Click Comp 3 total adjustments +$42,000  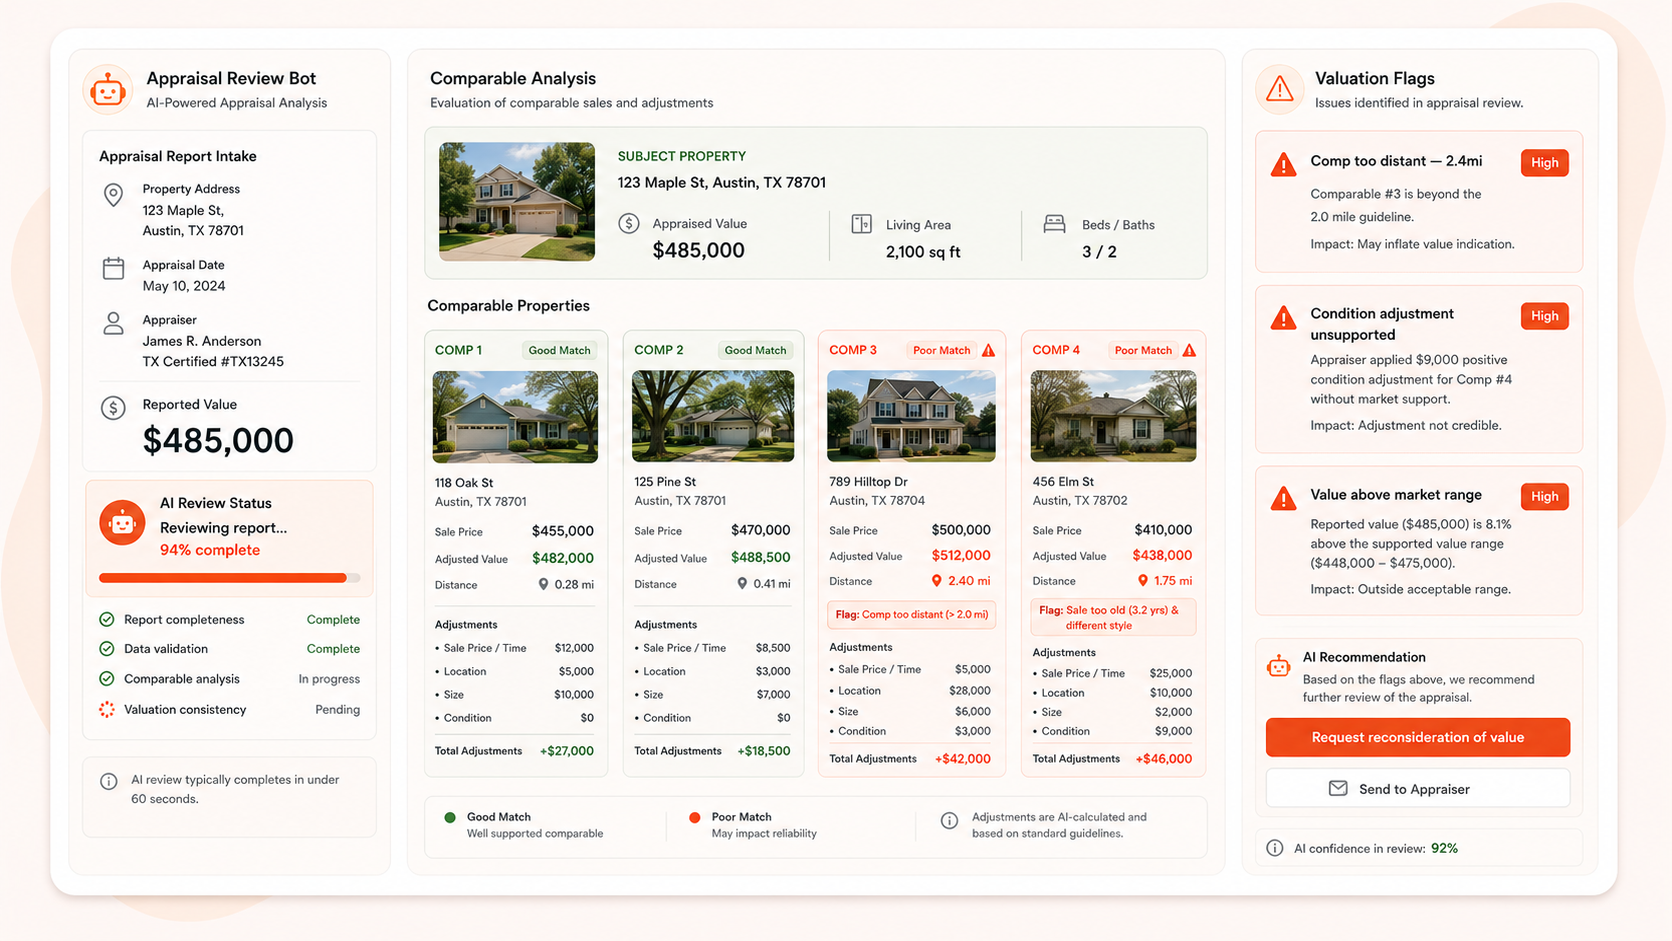click(x=963, y=759)
